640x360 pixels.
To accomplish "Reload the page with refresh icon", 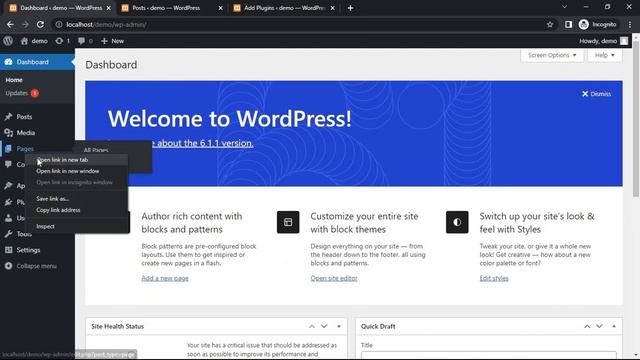I will [x=40, y=24].
